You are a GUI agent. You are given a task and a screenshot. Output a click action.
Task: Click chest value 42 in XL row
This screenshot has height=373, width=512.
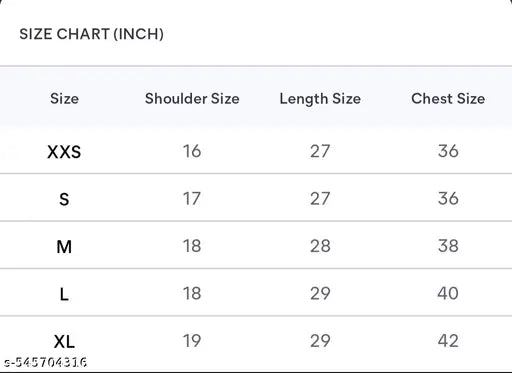tap(448, 341)
